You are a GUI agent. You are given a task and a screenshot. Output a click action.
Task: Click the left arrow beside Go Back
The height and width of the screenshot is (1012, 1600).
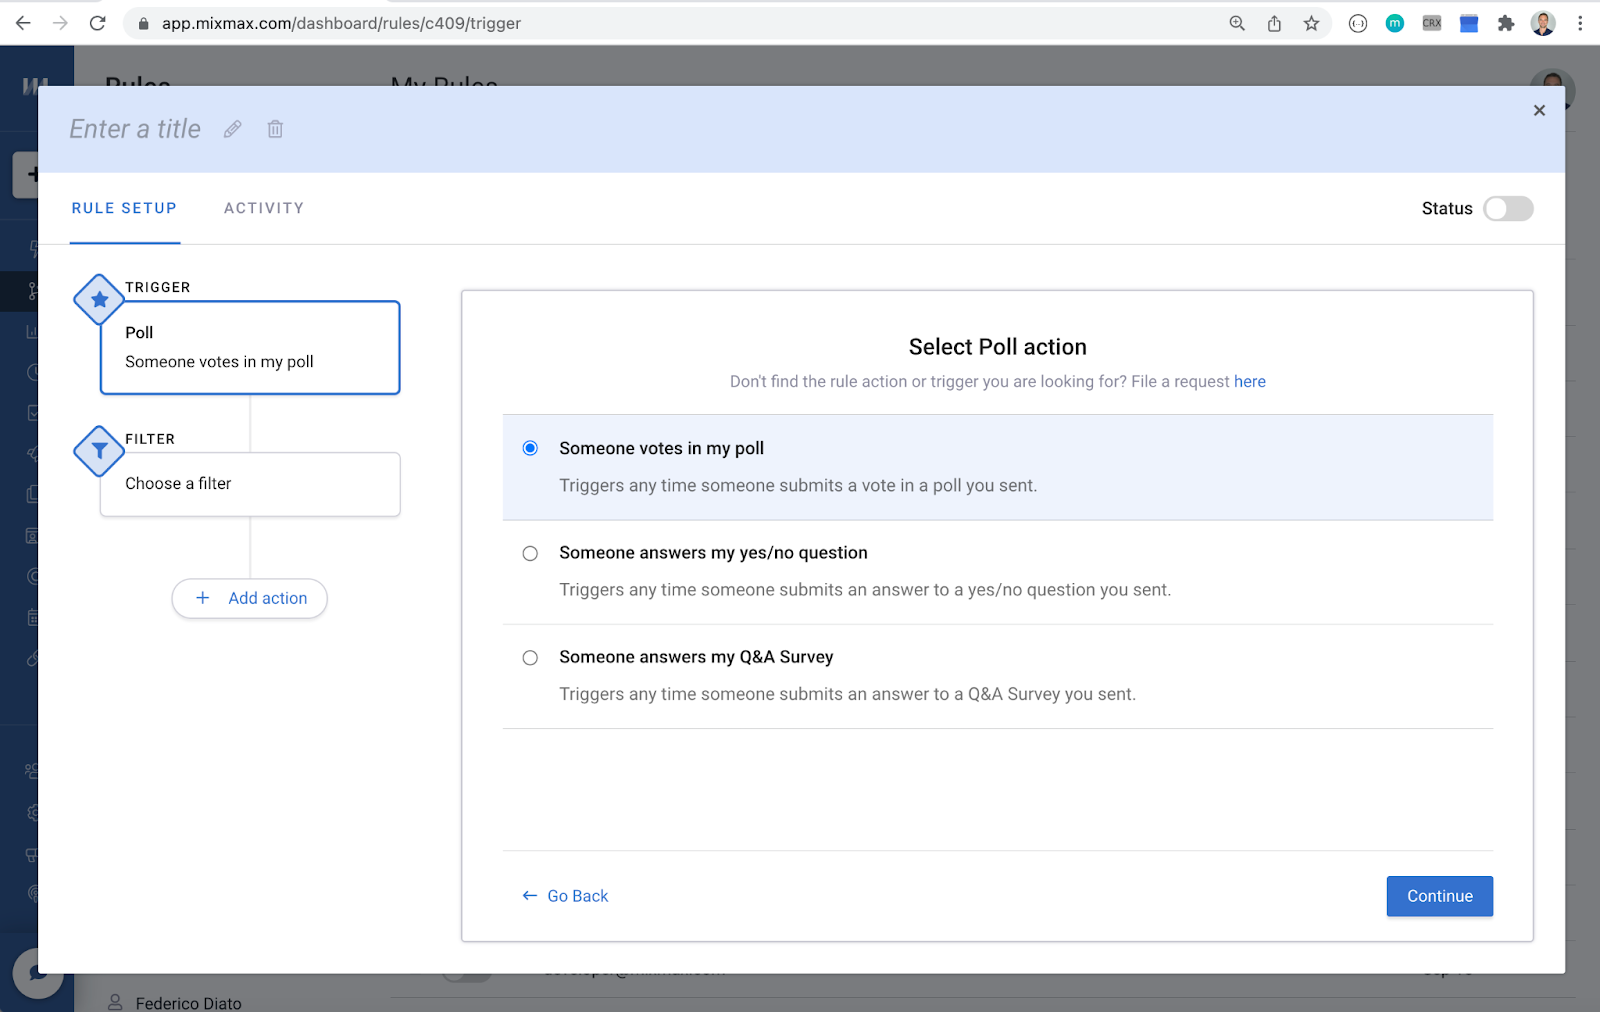pyautogui.click(x=530, y=896)
